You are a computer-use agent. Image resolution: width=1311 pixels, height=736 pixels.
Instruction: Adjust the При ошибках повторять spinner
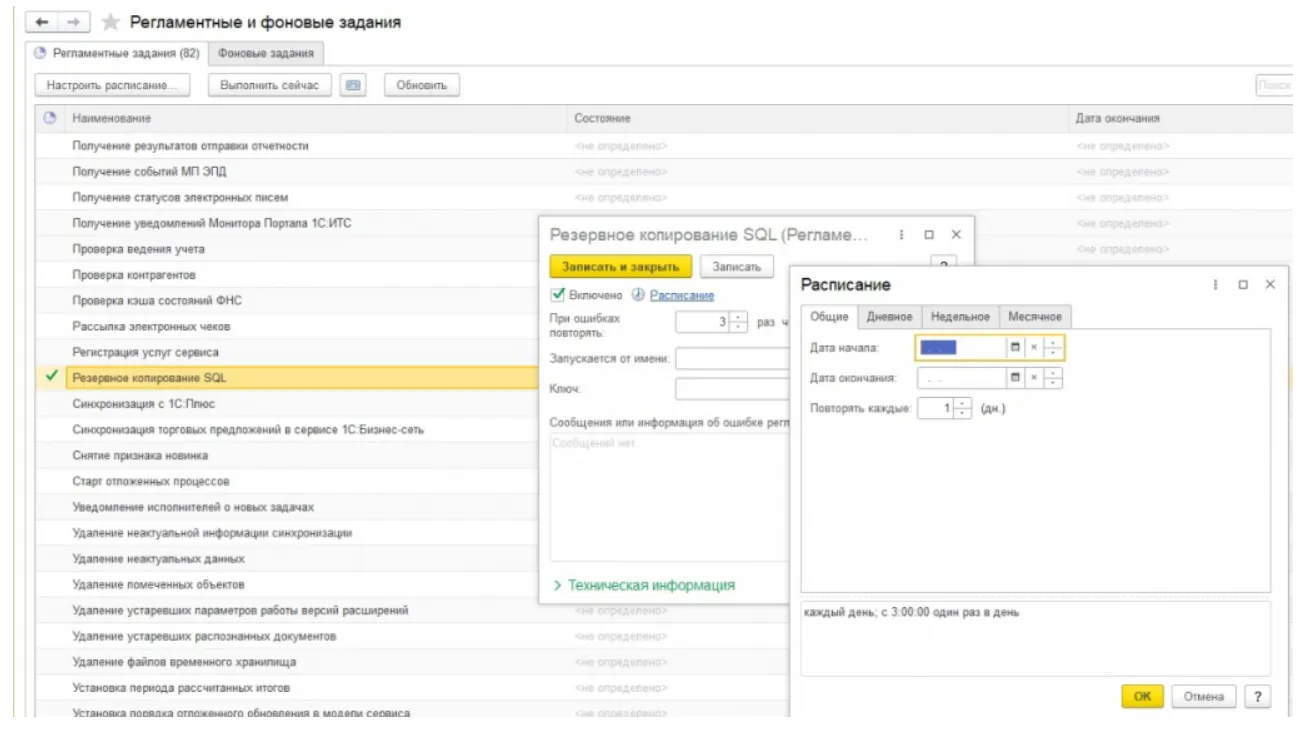point(739,322)
